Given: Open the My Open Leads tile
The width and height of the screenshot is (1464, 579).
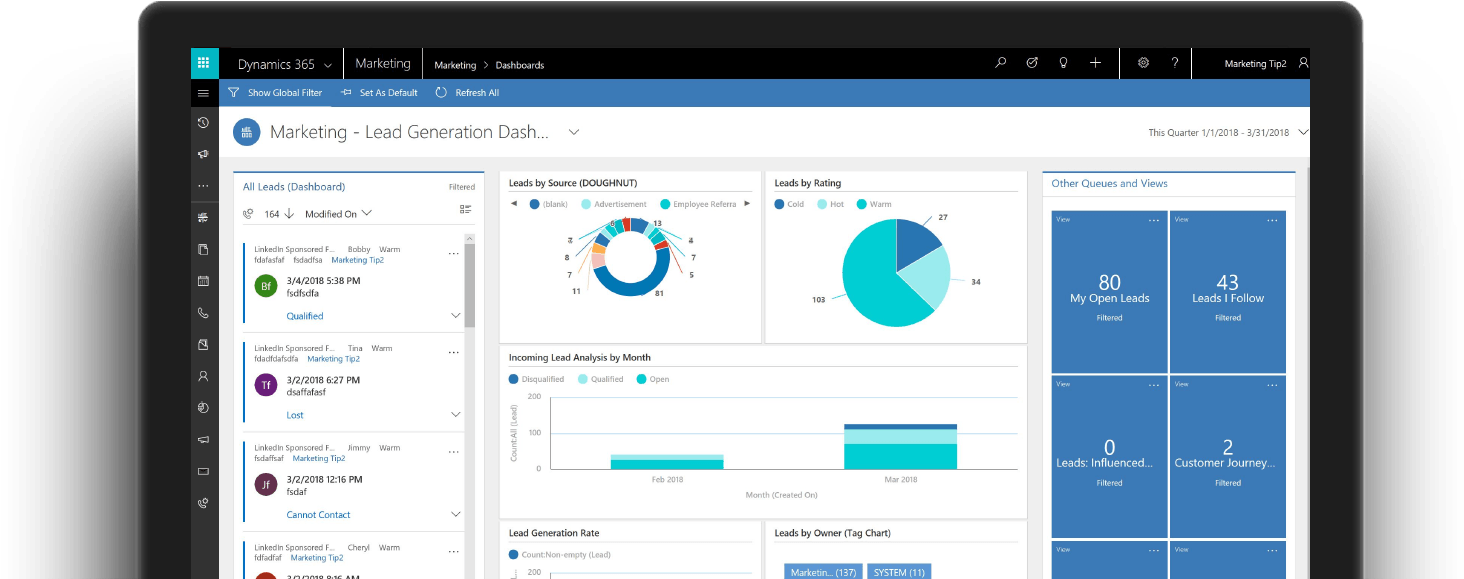Looking at the screenshot, I should click(1109, 292).
